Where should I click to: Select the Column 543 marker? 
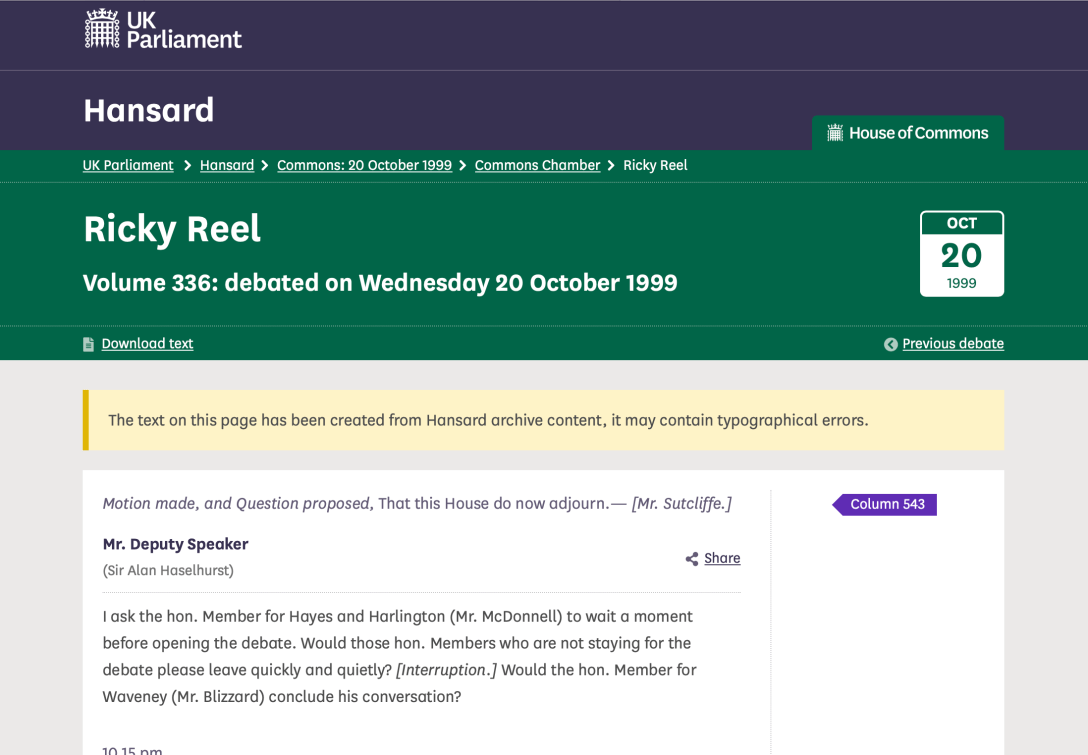pos(886,504)
